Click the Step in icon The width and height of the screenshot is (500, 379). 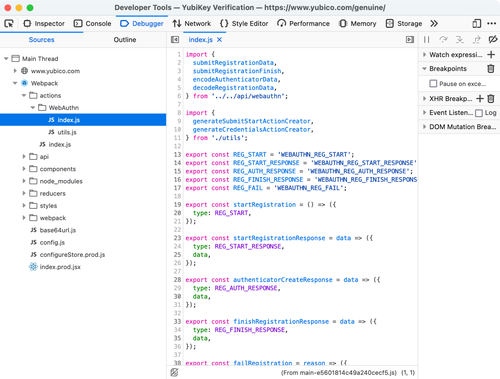click(x=460, y=40)
